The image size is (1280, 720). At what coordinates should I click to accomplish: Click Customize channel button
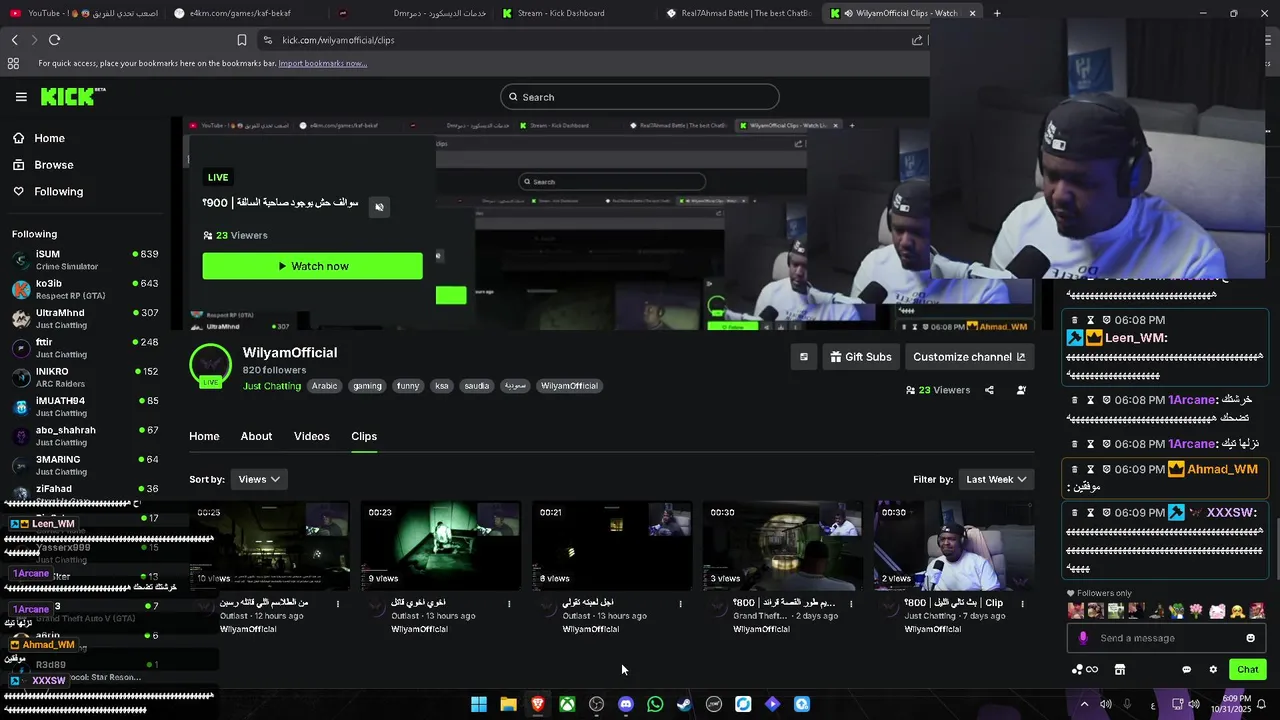click(x=969, y=357)
